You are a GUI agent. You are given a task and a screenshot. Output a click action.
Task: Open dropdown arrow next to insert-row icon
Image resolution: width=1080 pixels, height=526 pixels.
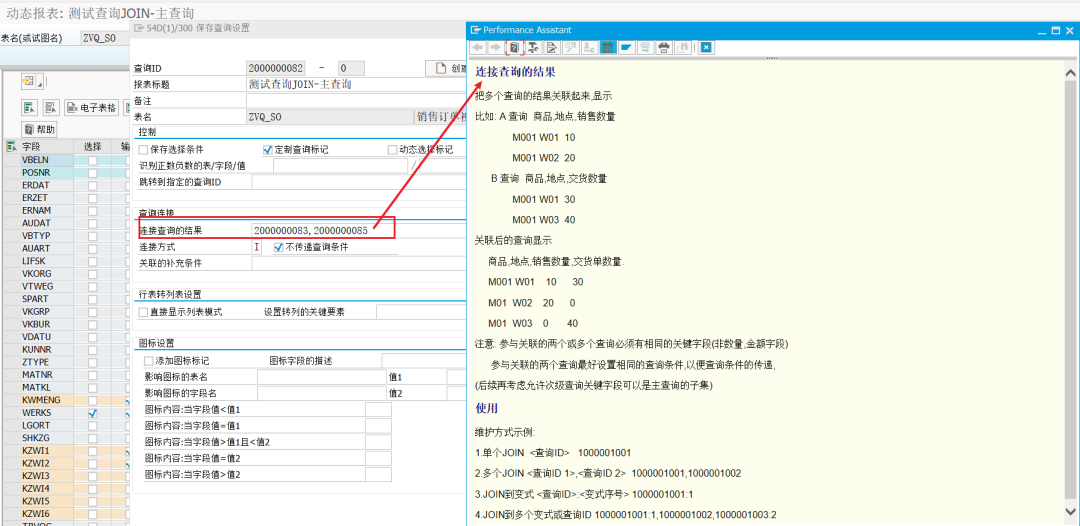pos(40,83)
